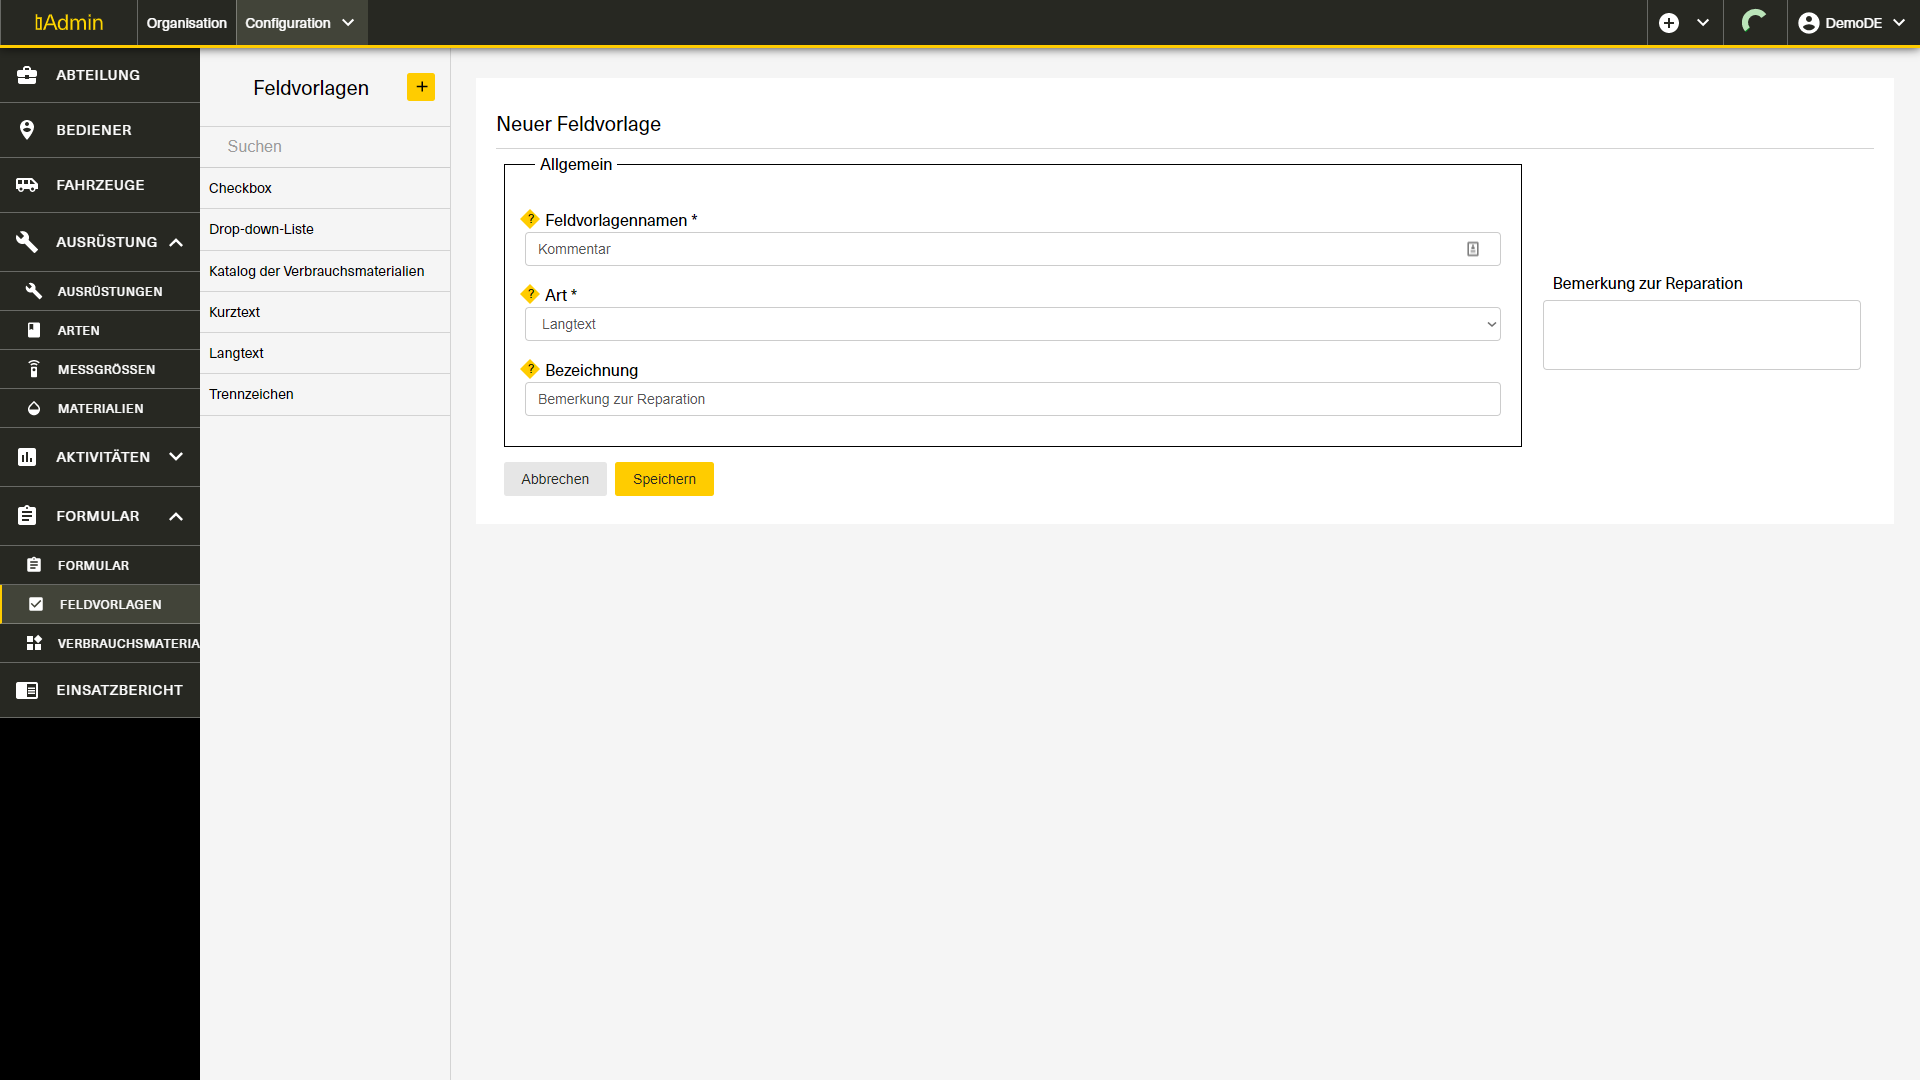Open Materialien submenu item

coord(100,408)
